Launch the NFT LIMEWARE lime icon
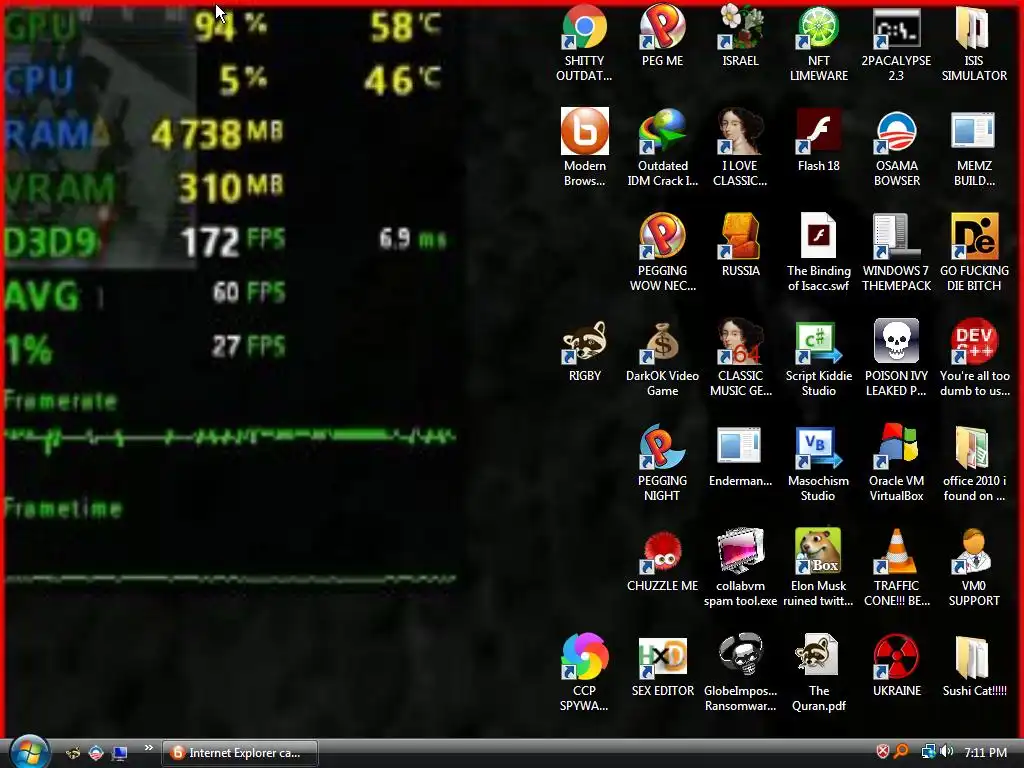Viewport: 1024px width, 768px height. pos(818,27)
